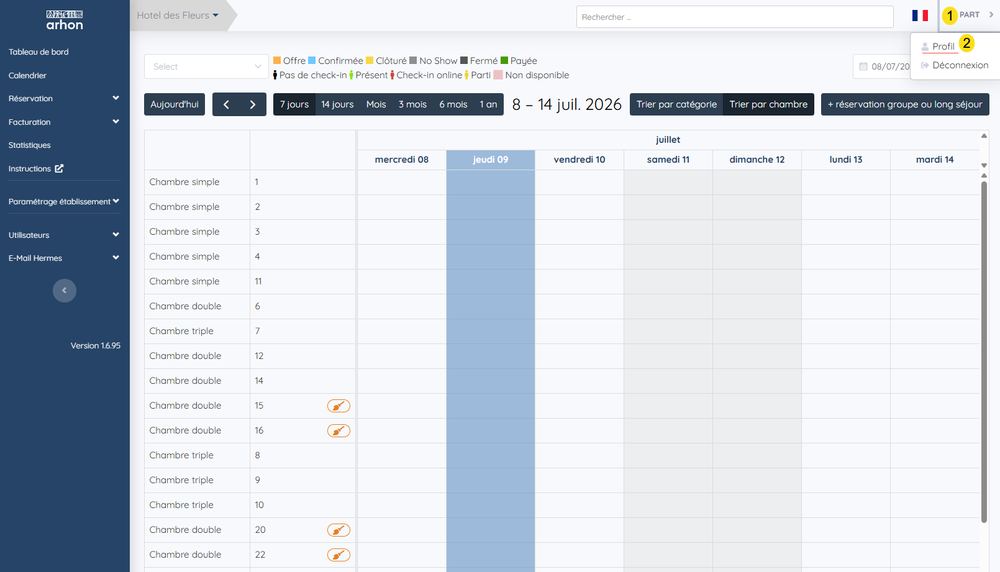Click the Déconnexion logout icon

(x=925, y=65)
